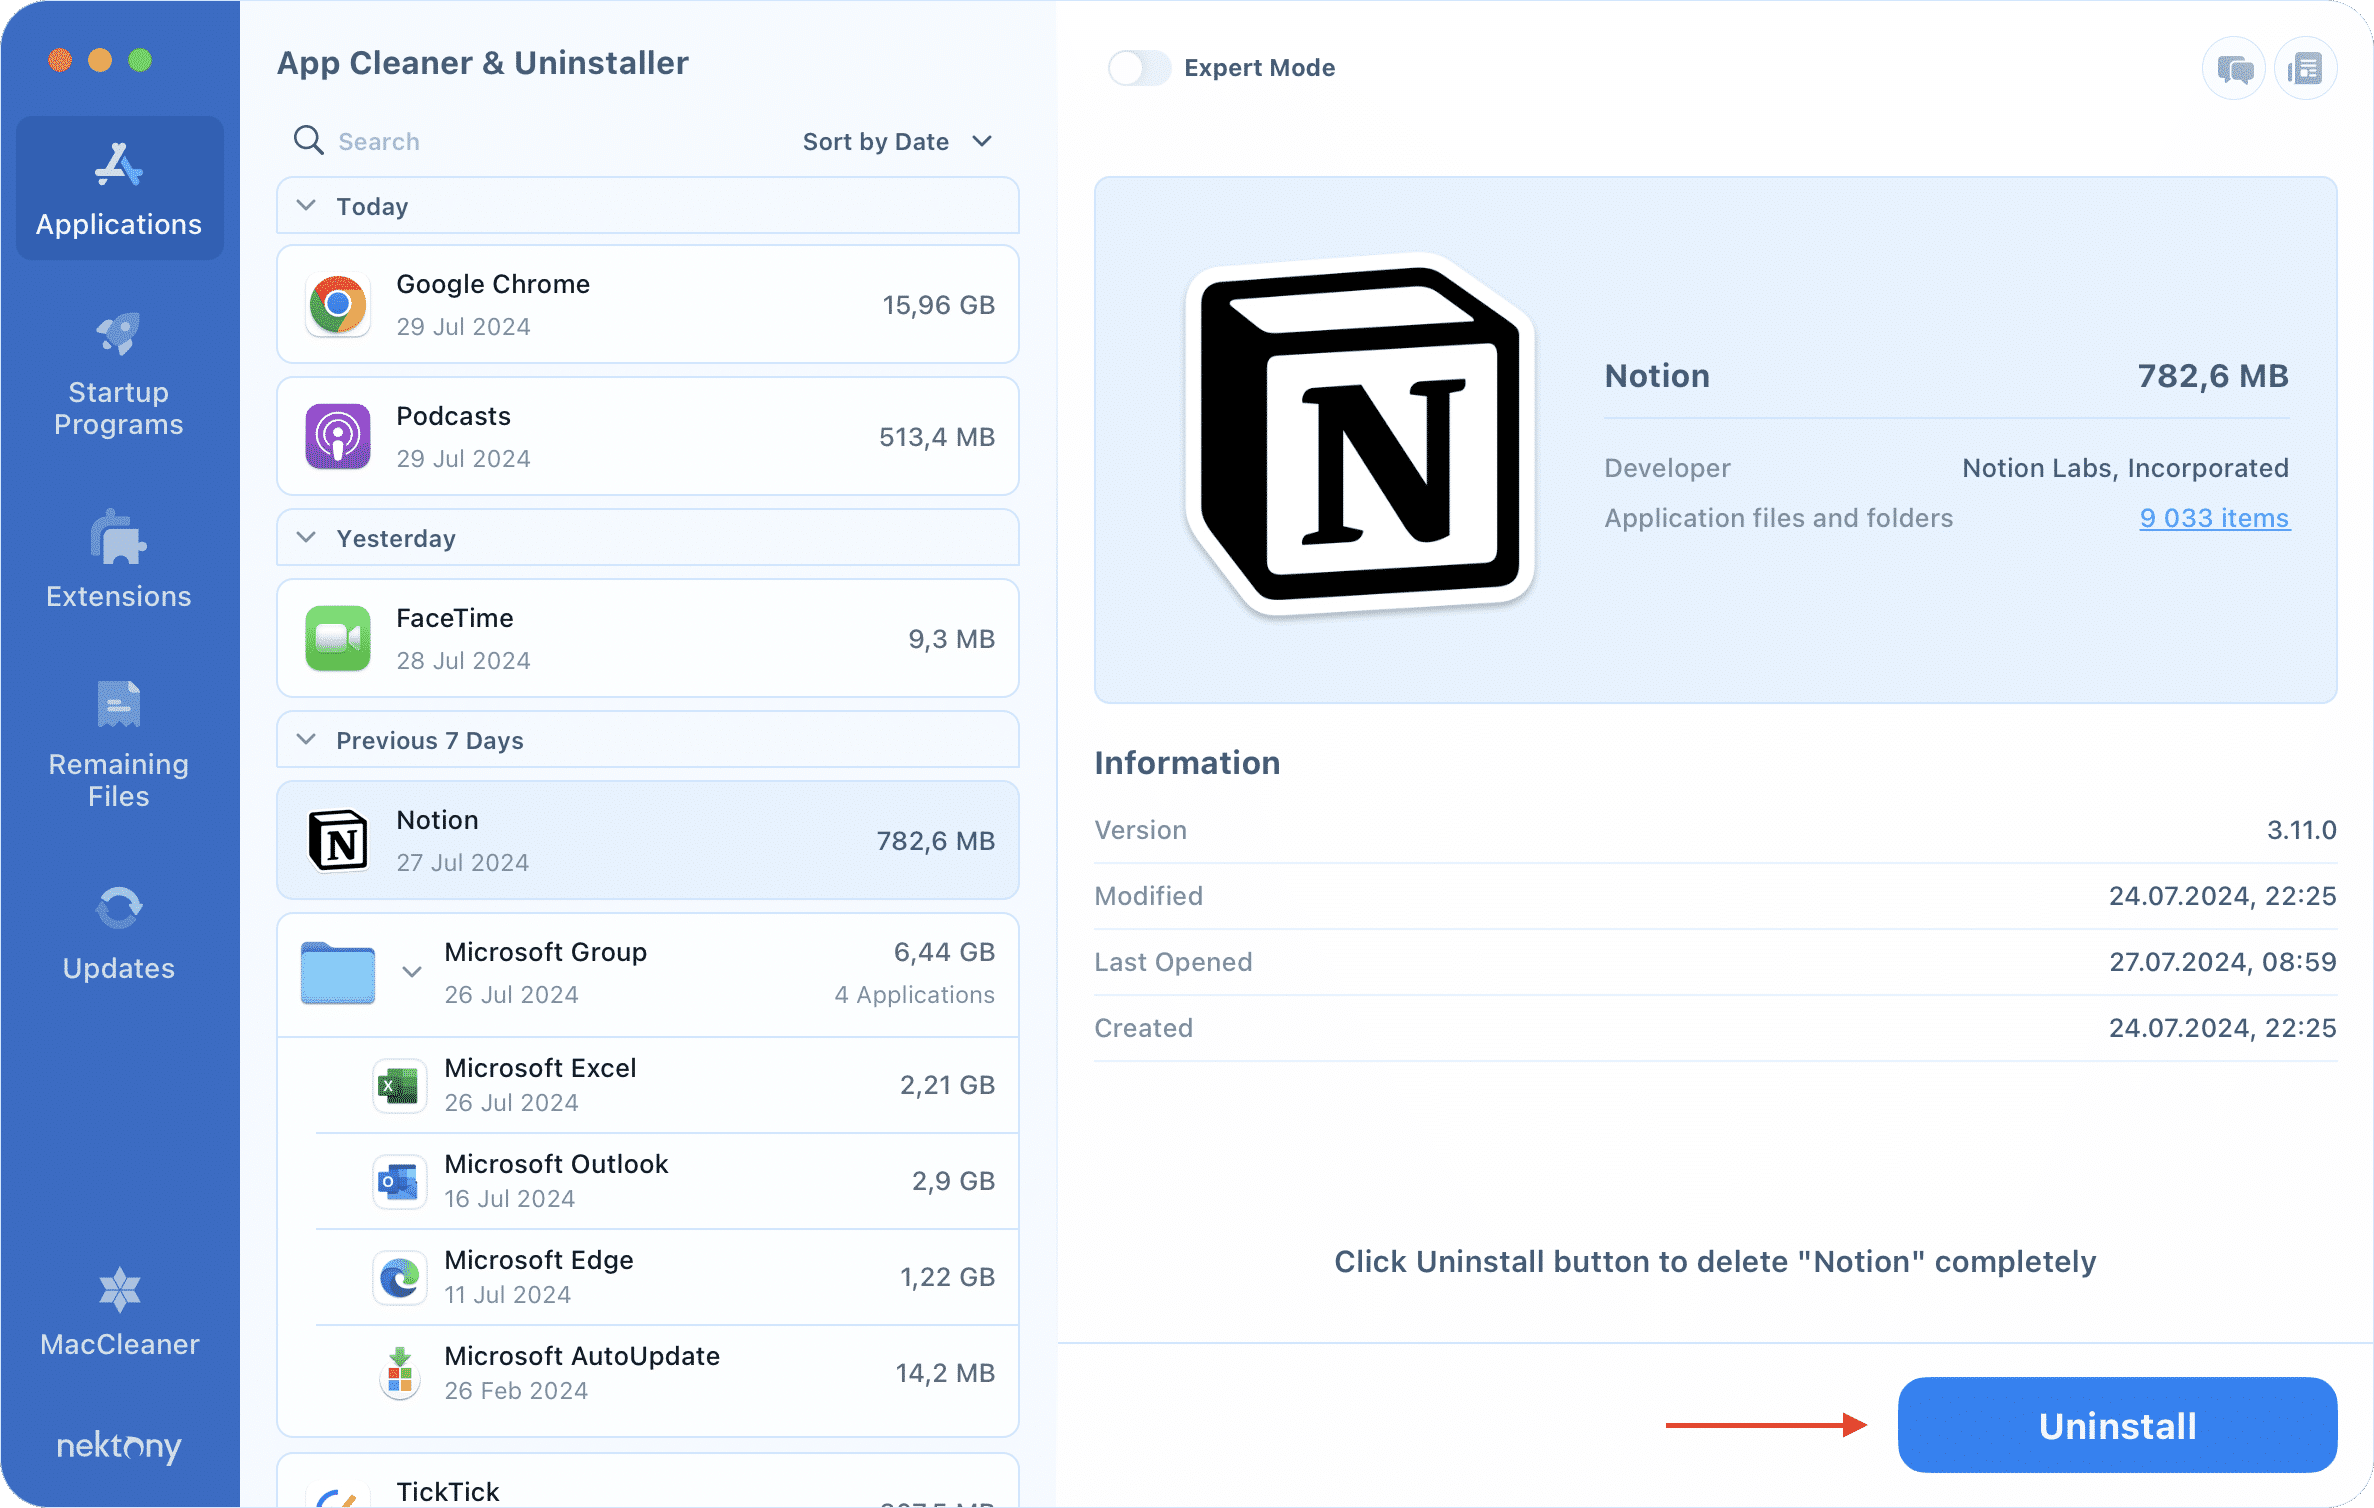Viewport: 2374px width, 1508px height.
Task: Open the news icon in the top-right corner
Action: pyautogui.click(x=2305, y=67)
